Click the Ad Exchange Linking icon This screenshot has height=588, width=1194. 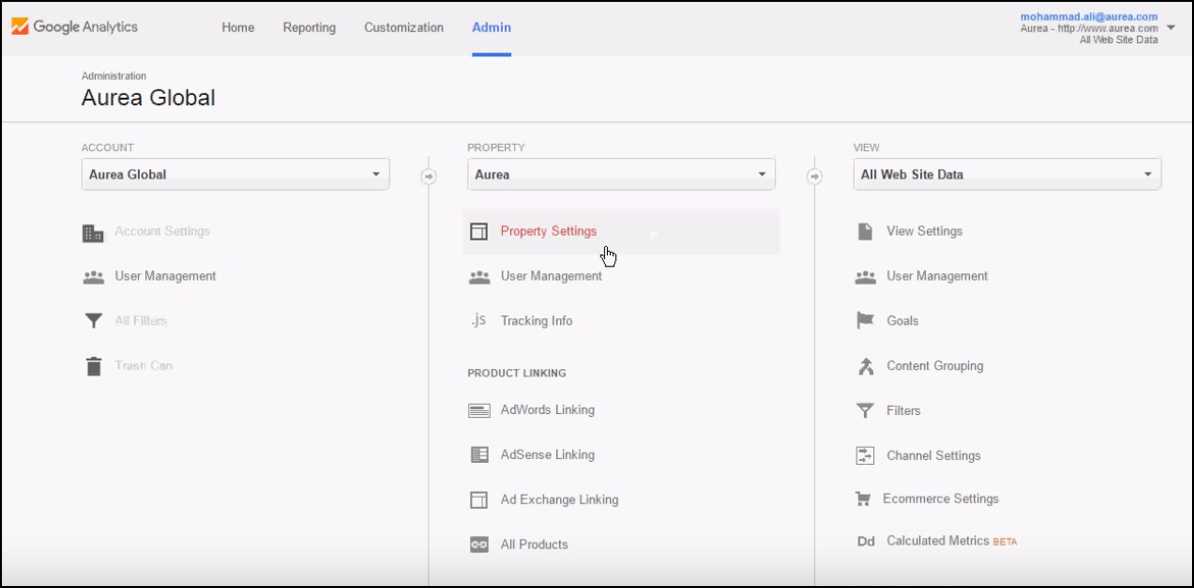(x=478, y=500)
